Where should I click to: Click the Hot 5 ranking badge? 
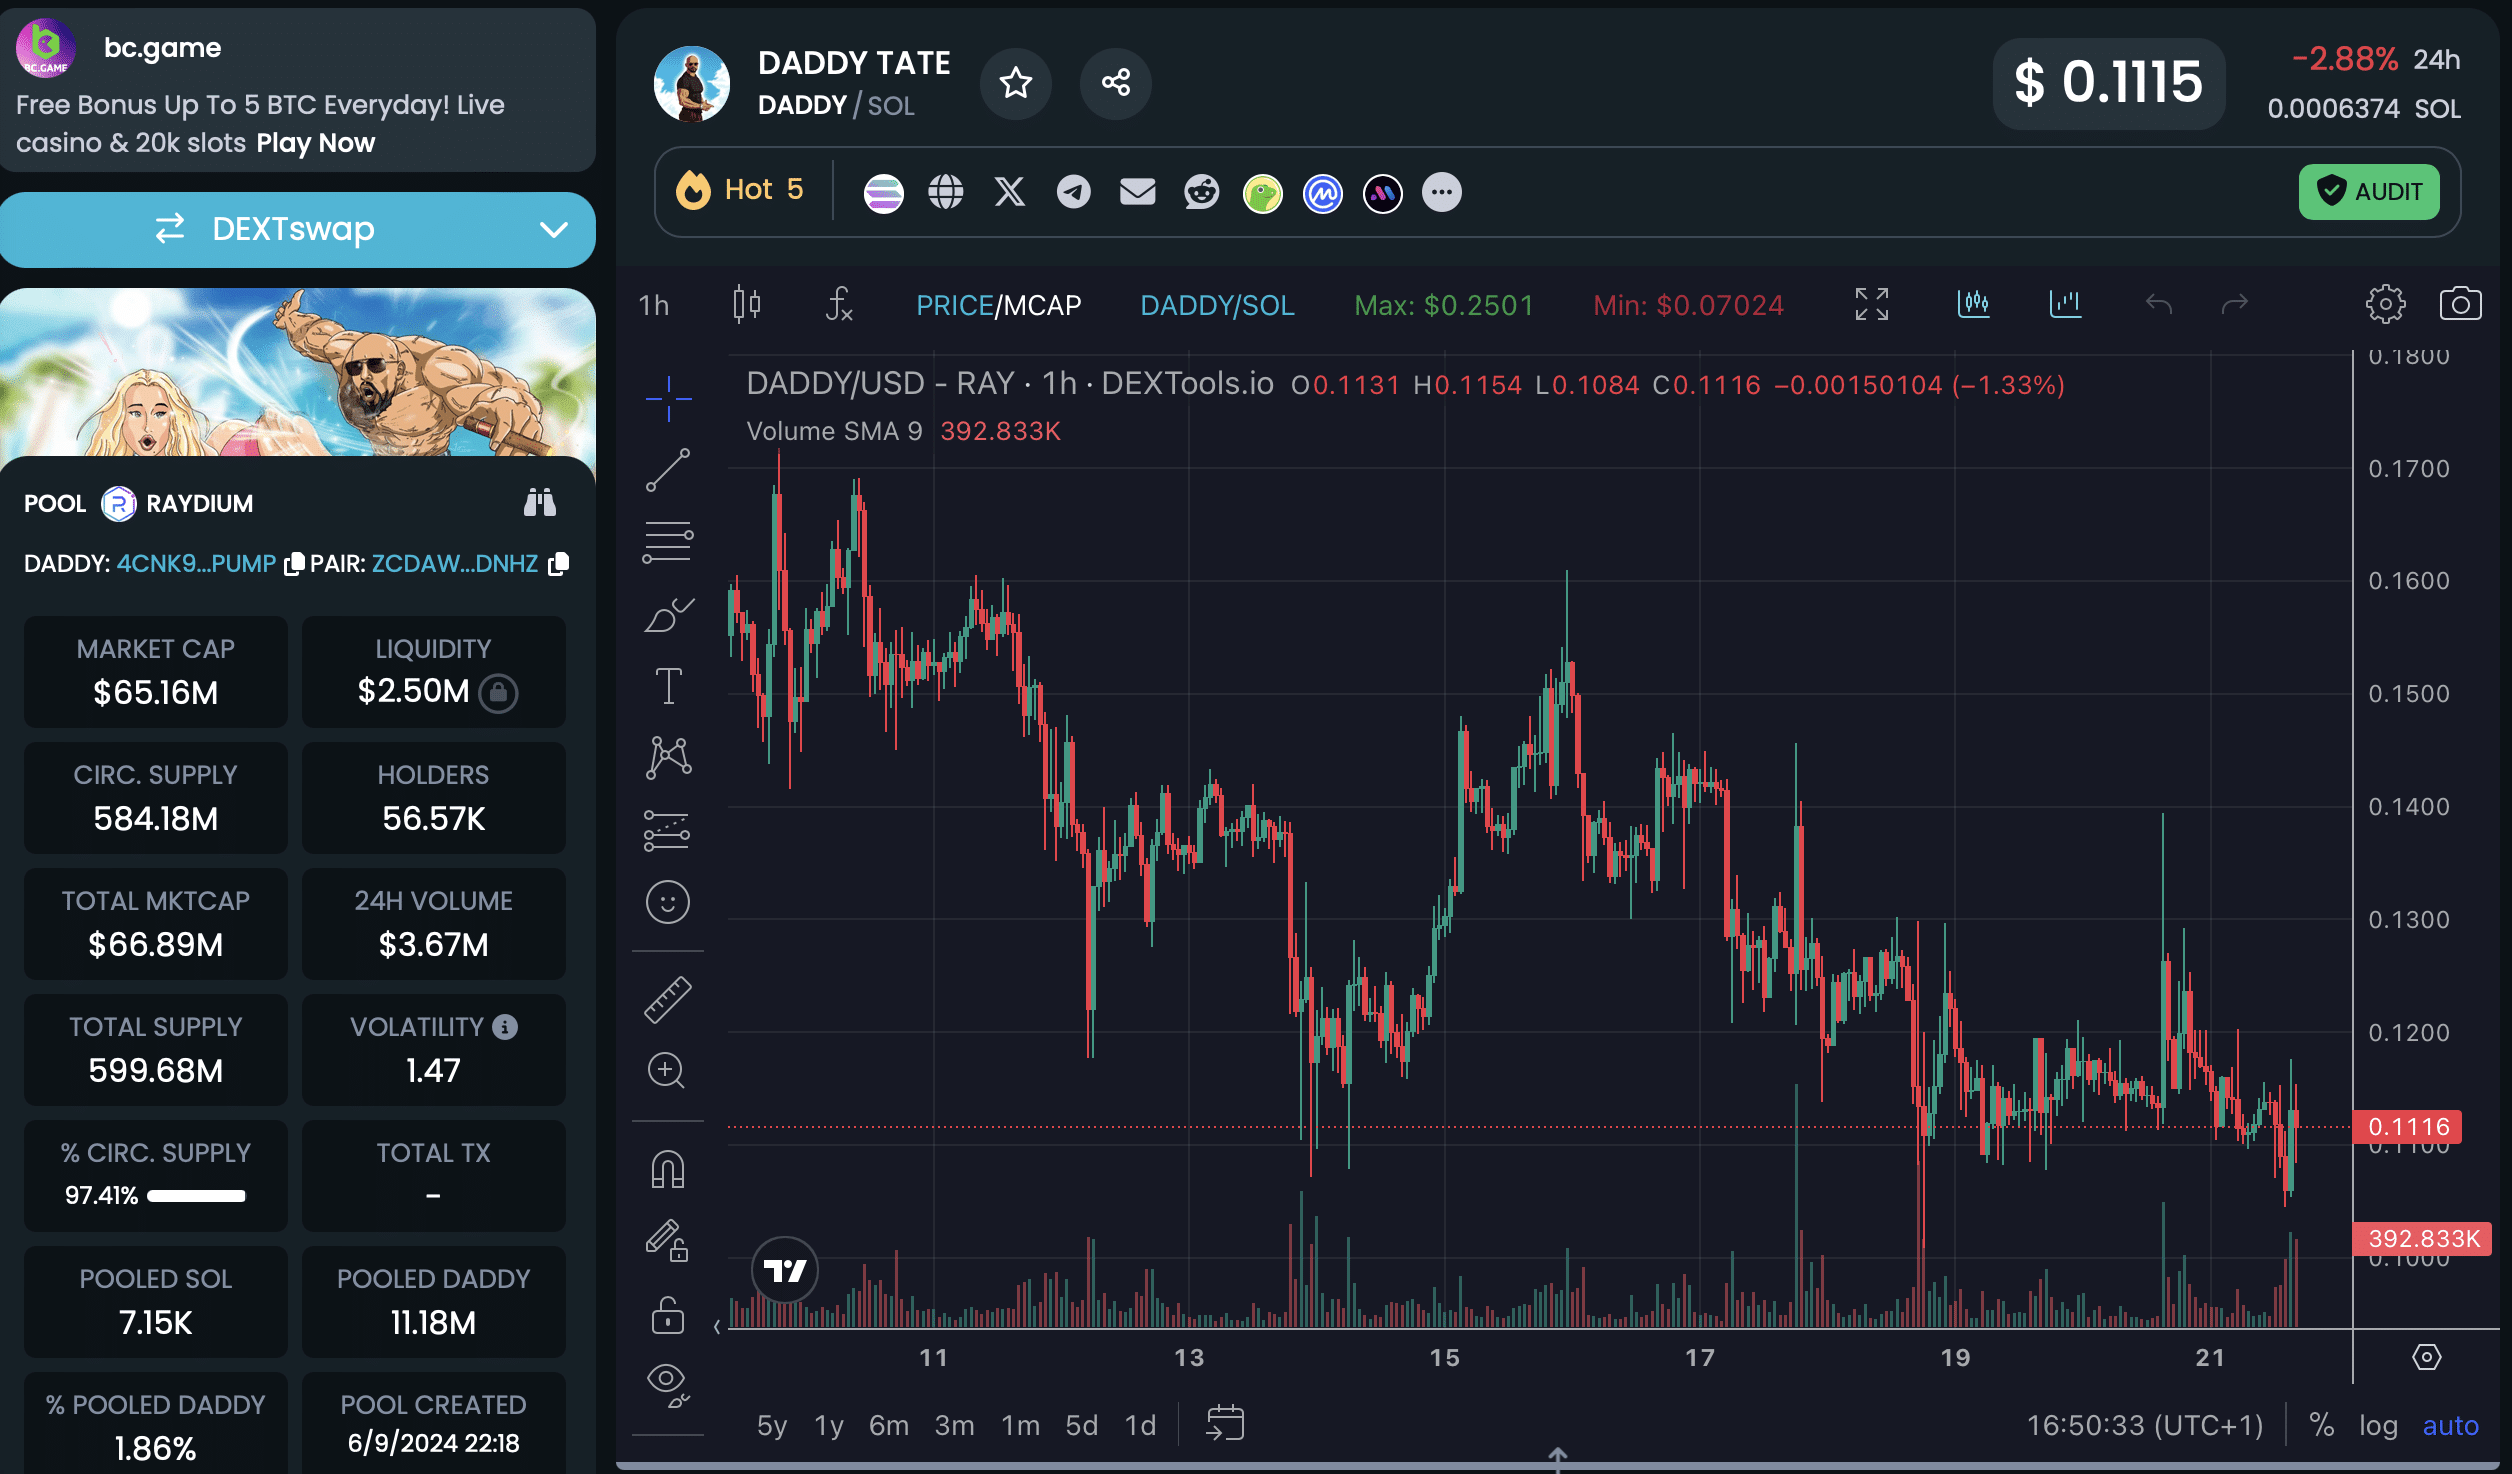(x=740, y=190)
